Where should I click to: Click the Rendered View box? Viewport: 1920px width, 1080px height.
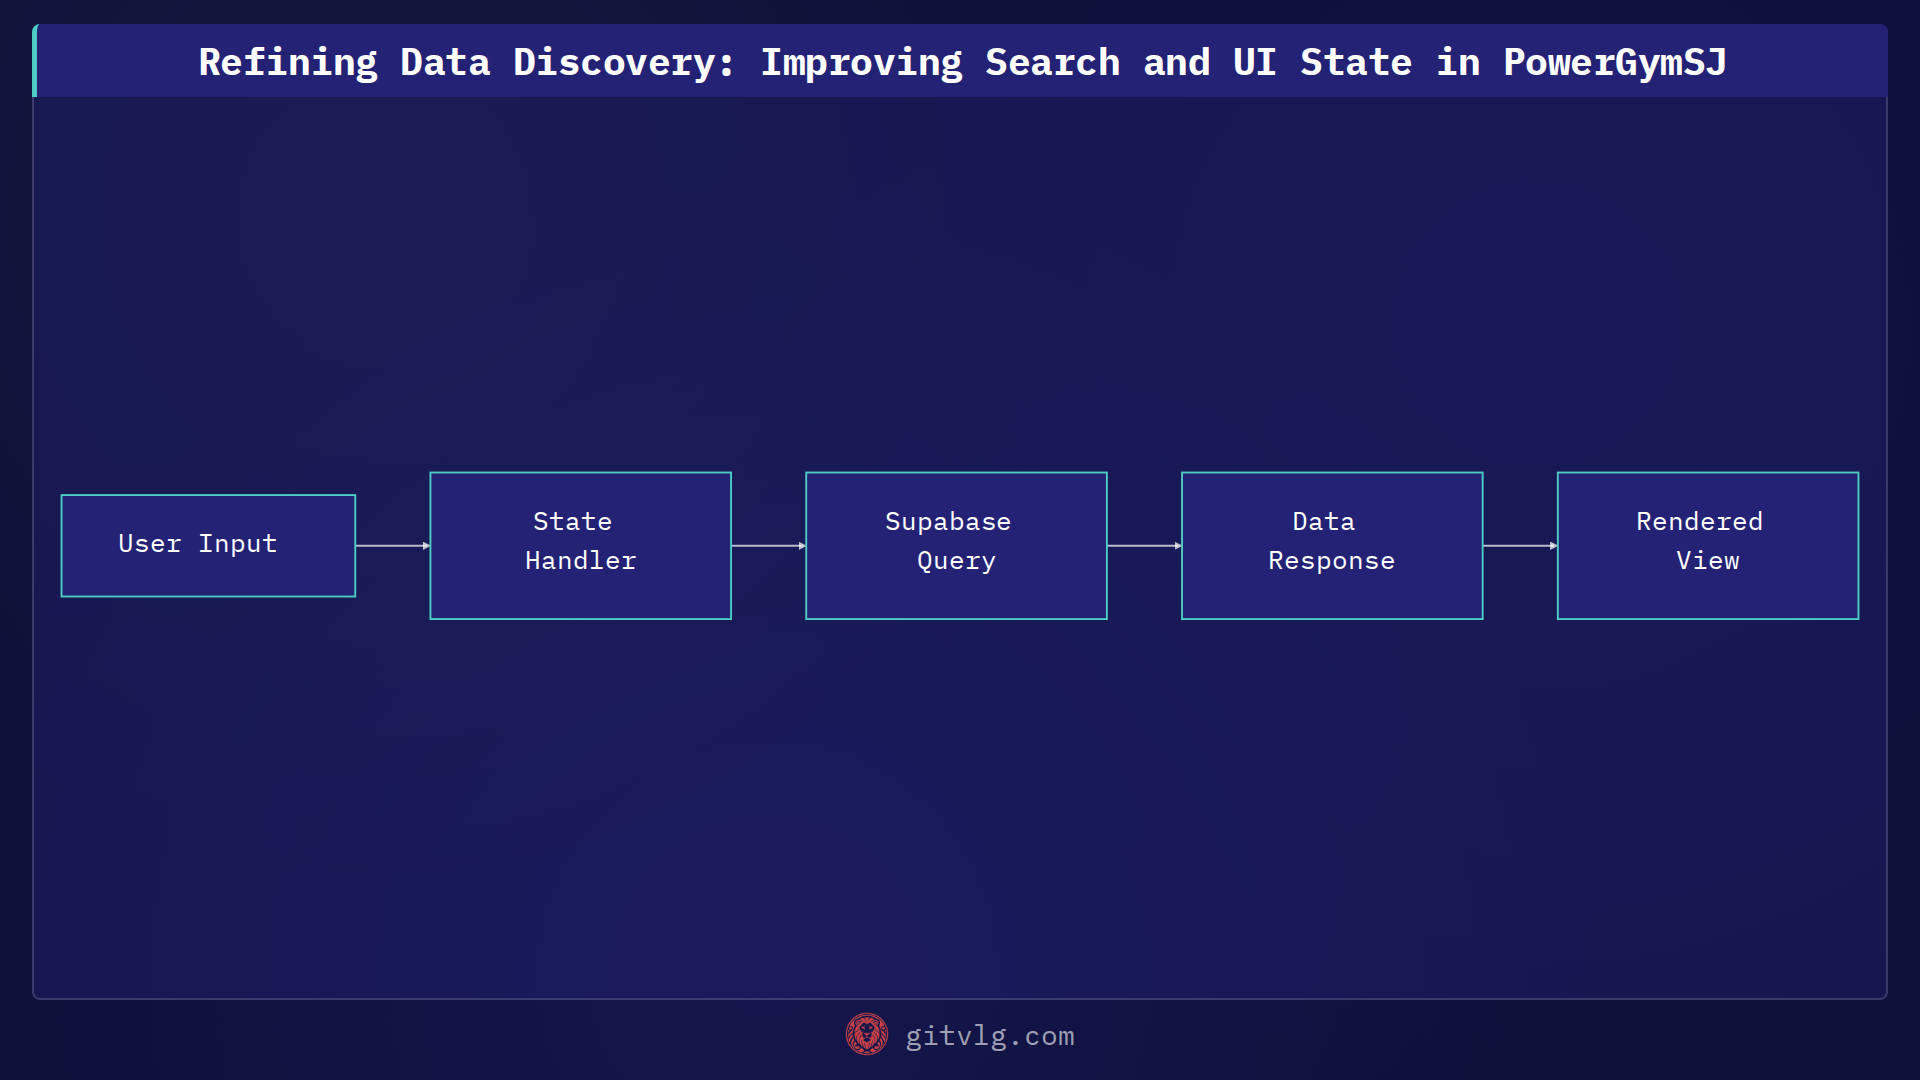click(1708, 546)
